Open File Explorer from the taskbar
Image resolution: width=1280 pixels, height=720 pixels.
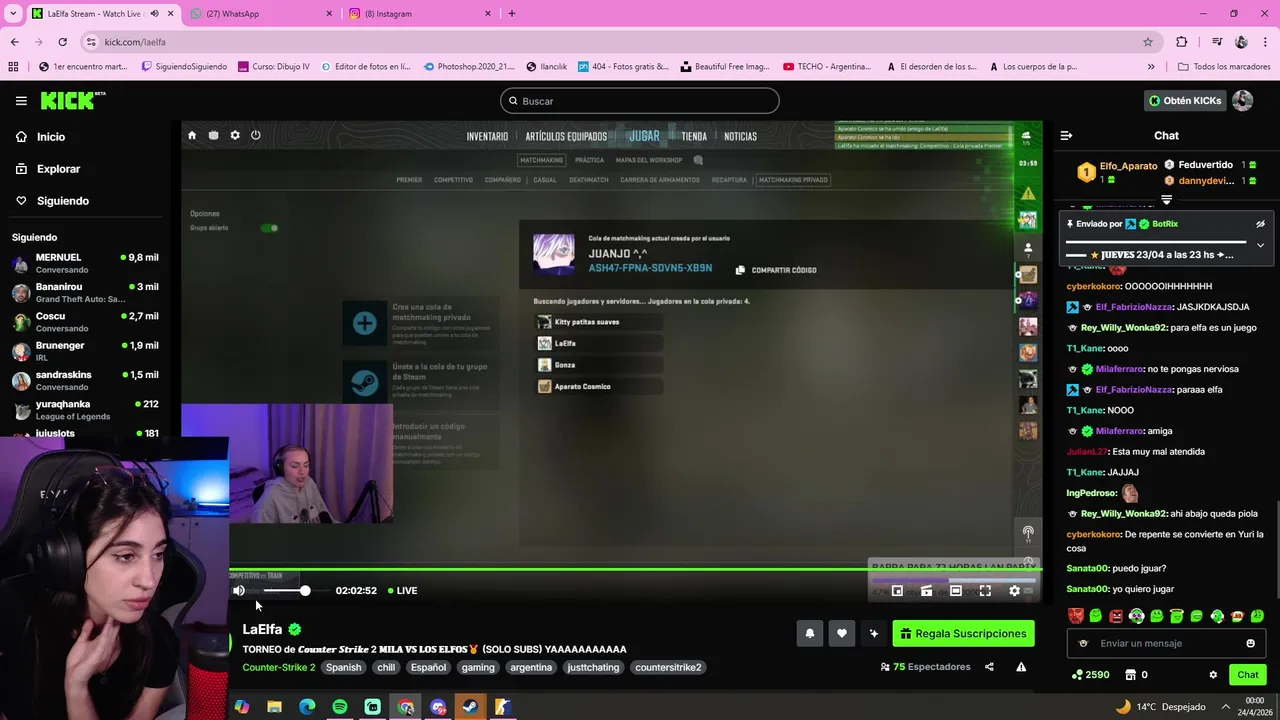274,707
